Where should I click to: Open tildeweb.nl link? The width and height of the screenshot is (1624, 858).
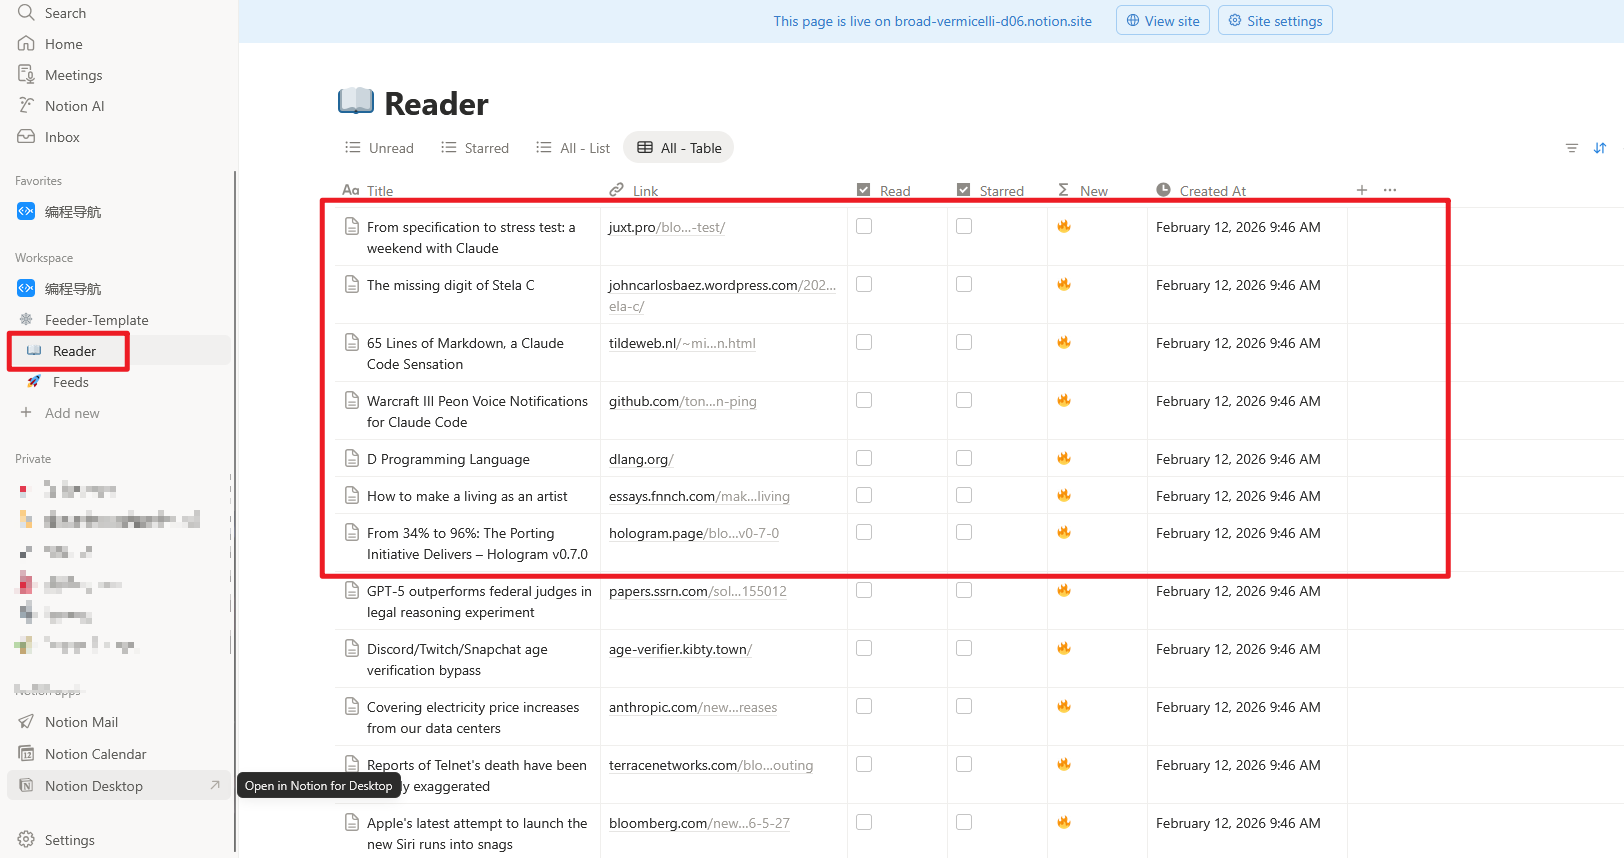(x=682, y=343)
